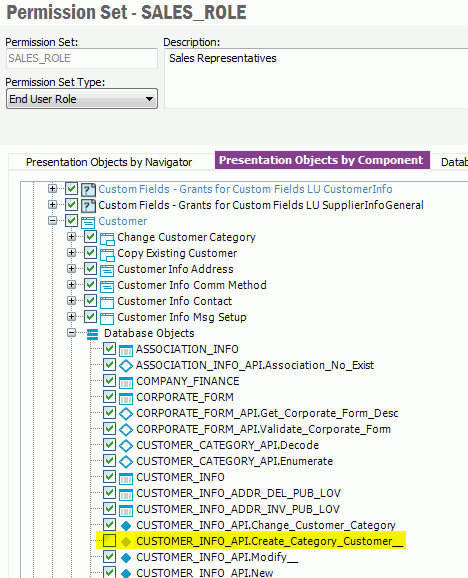Viewport: 468px width, 578px height.
Task: Uncheck the COMPANY_FINANCE checkbox
Action: 109,381
